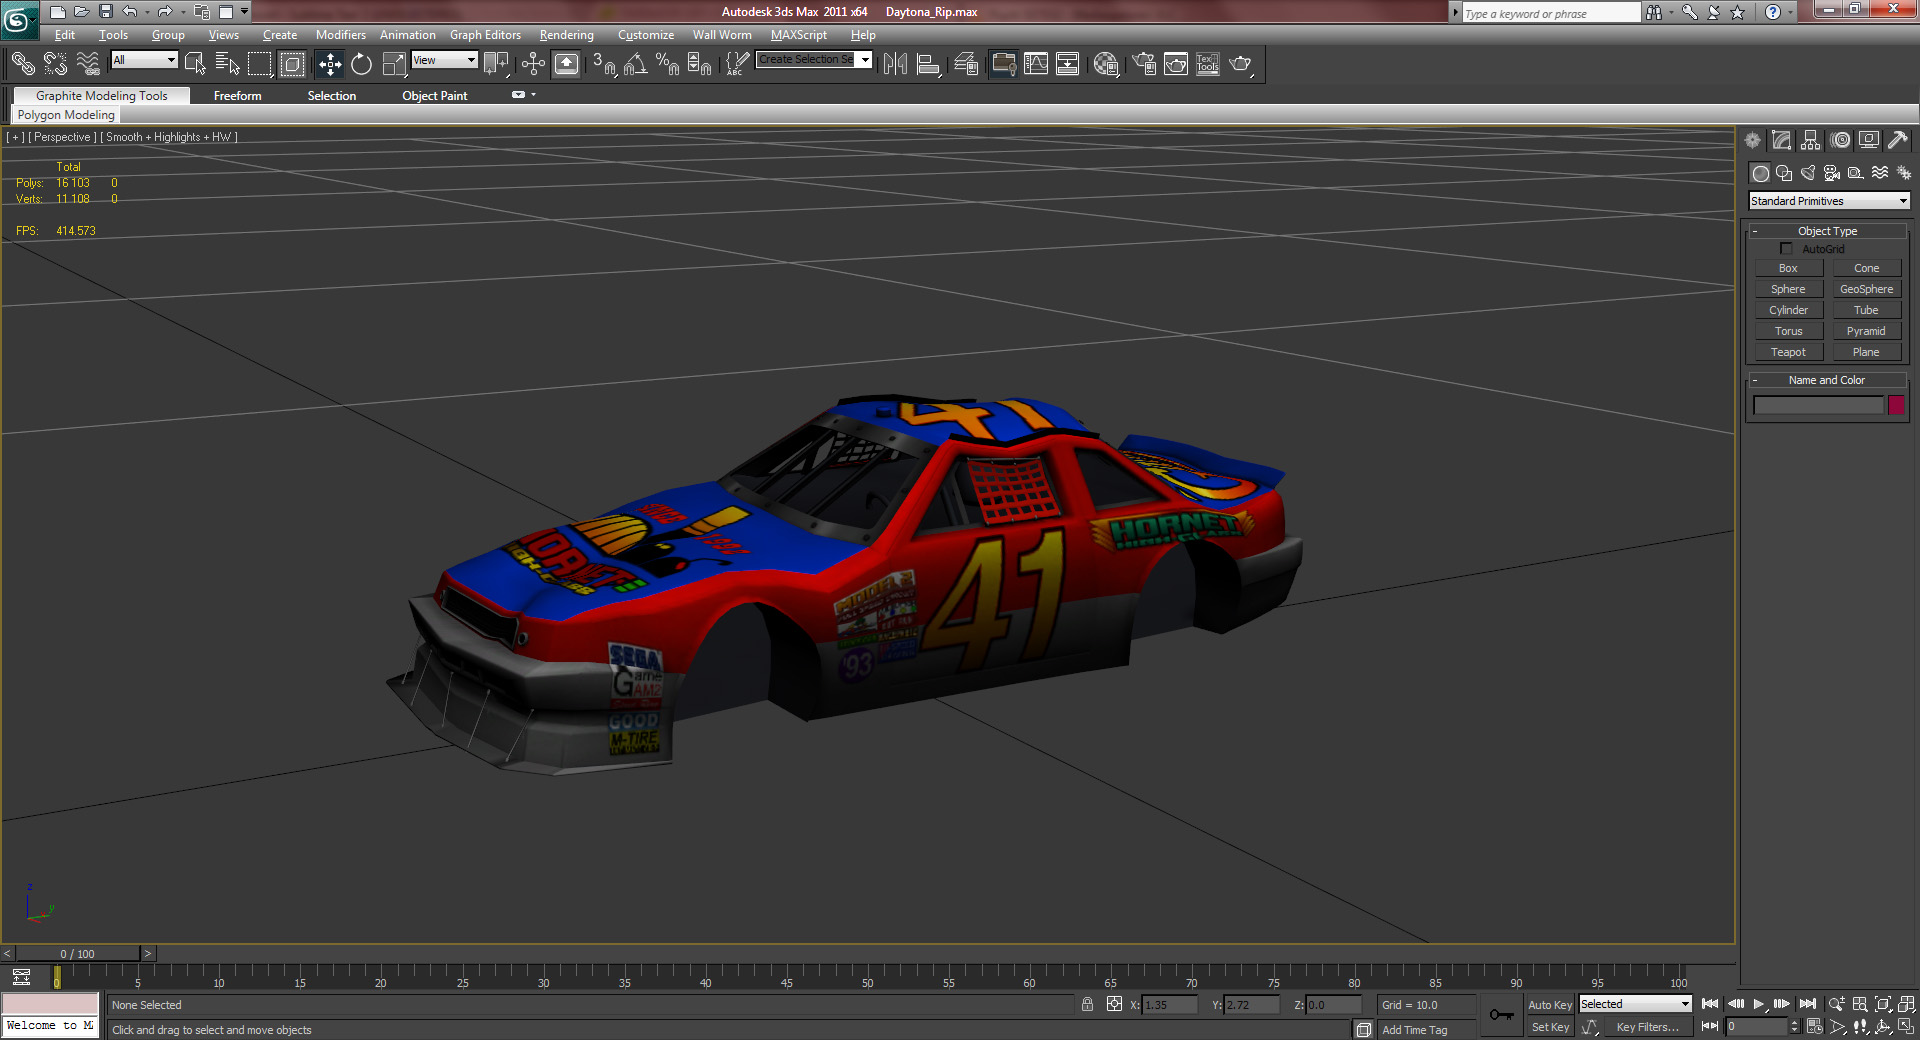Open the object color swatch
The width and height of the screenshot is (1920, 1040).
coord(1896,405)
